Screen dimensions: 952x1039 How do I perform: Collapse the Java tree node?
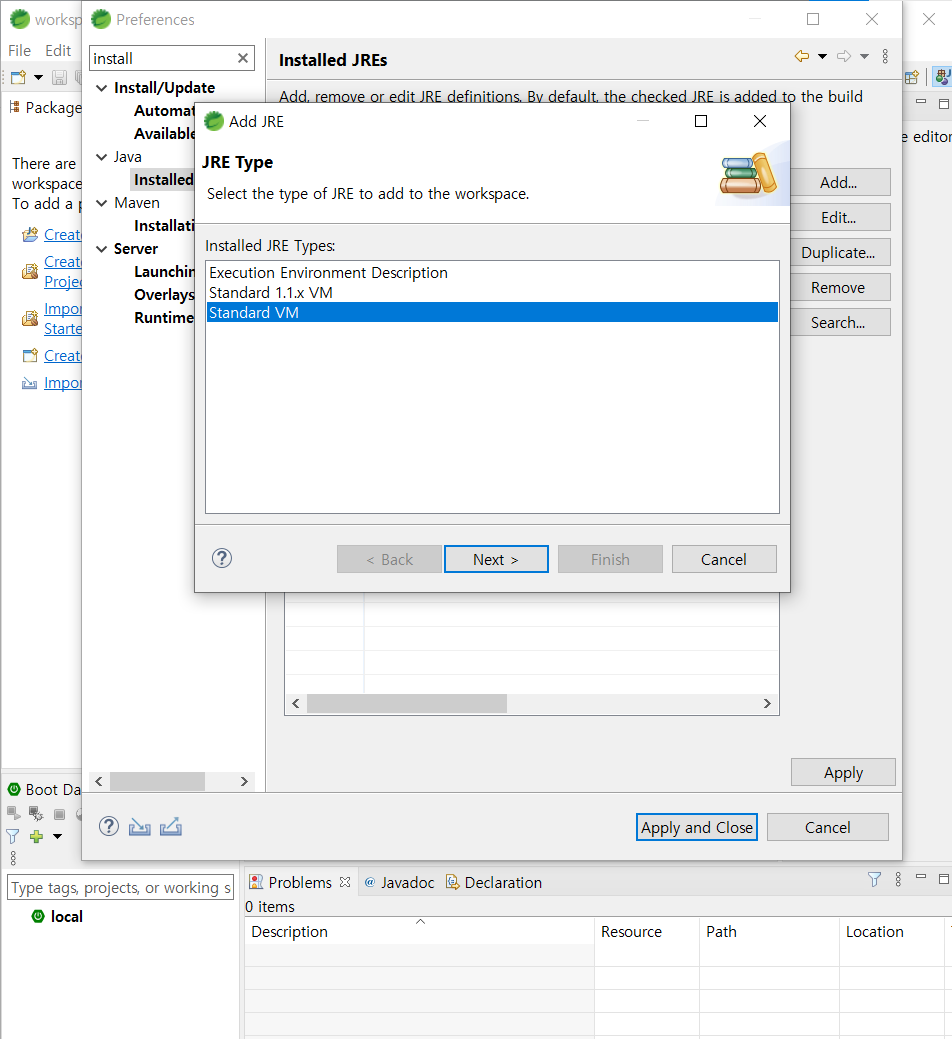point(101,156)
